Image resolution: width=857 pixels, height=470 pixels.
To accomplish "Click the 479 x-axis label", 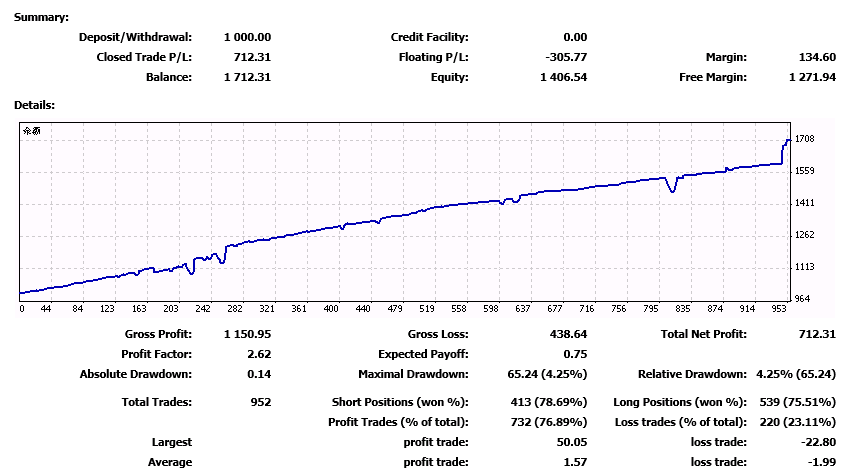I will (x=395, y=309).
